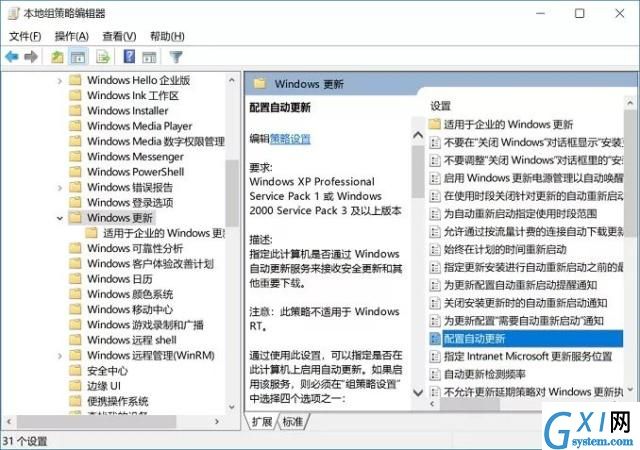
Task: Click the policy icon beside 为更新配置自动重新启动提醒通知
Action: (435, 285)
